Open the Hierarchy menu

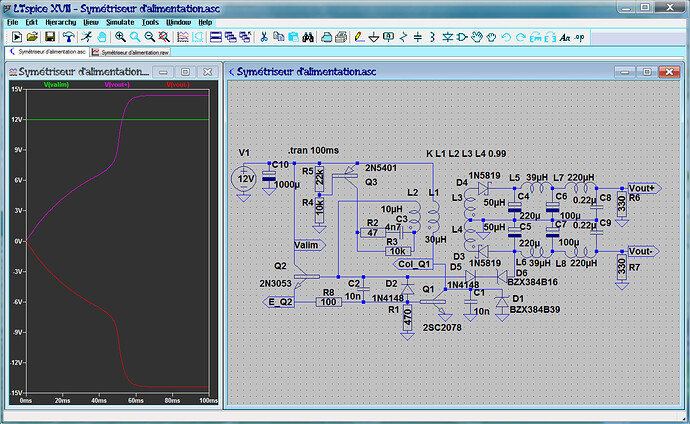tap(61, 21)
